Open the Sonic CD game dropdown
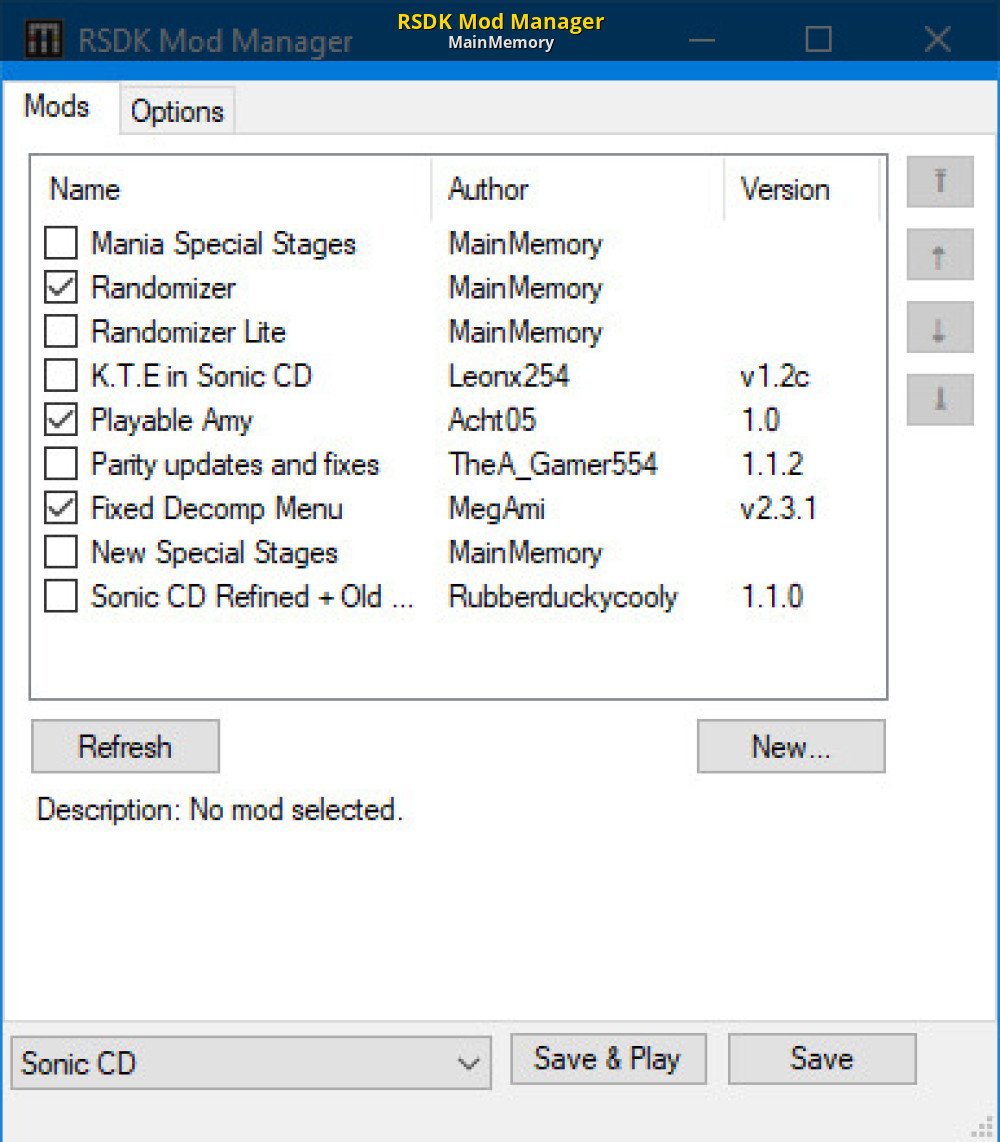The image size is (1000, 1142). click(251, 1062)
